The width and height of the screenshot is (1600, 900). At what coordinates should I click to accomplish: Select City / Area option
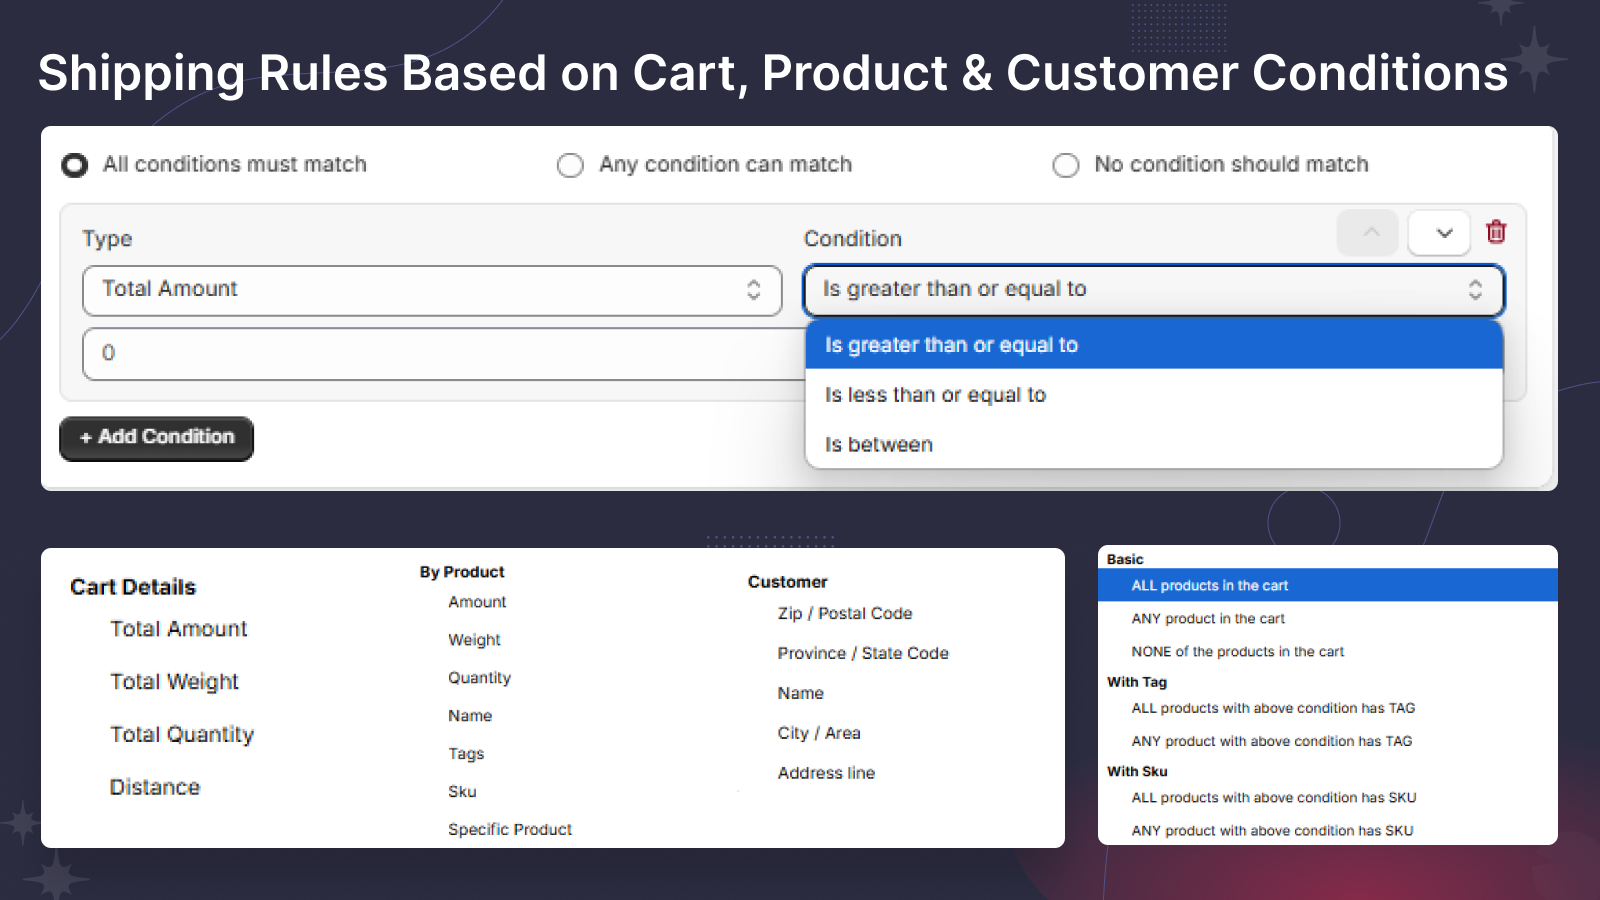(x=819, y=734)
